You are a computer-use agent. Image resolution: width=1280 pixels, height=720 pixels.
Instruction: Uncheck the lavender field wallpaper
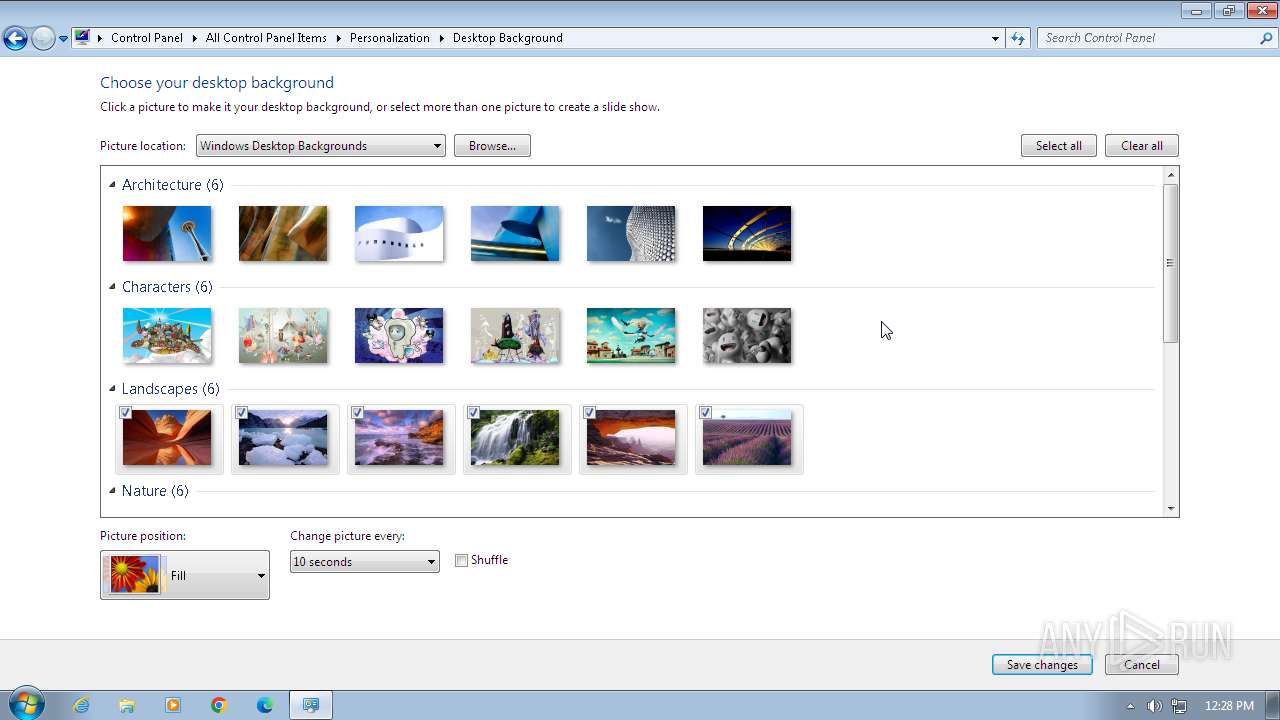pyautogui.click(x=705, y=413)
